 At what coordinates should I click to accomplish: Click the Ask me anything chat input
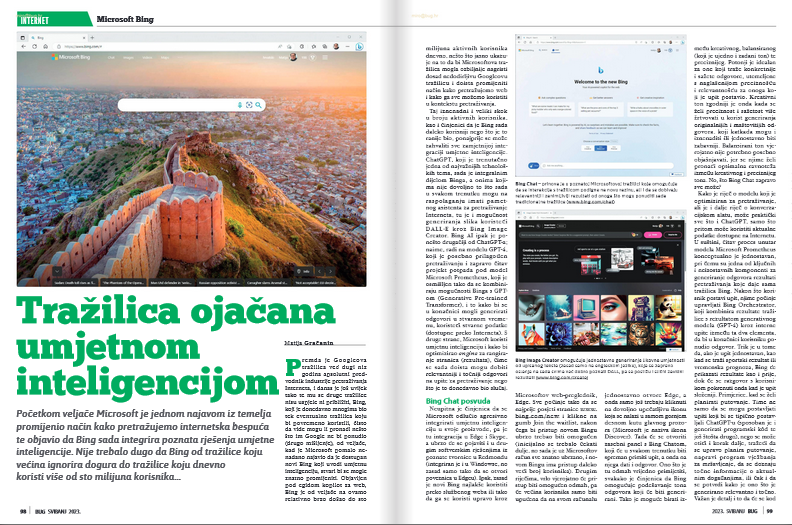tap(607, 166)
